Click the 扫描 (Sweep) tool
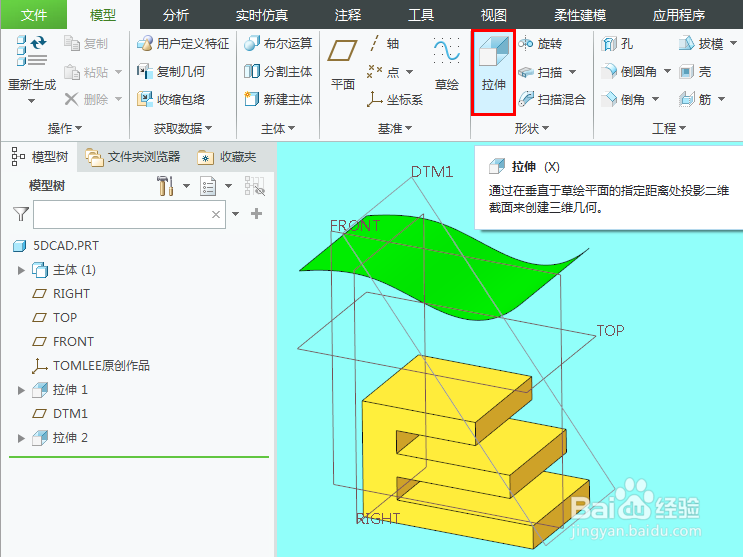This screenshot has width=743, height=557. pos(540,72)
